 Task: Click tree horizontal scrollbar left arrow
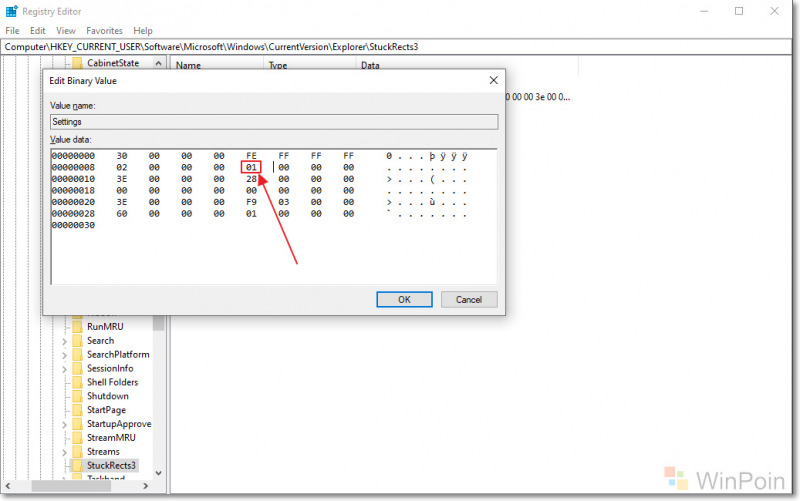[8, 486]
